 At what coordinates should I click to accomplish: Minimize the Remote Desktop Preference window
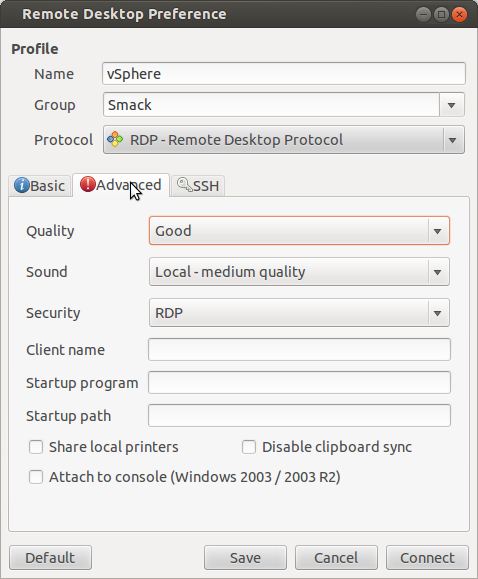click(x=423, y=15)
